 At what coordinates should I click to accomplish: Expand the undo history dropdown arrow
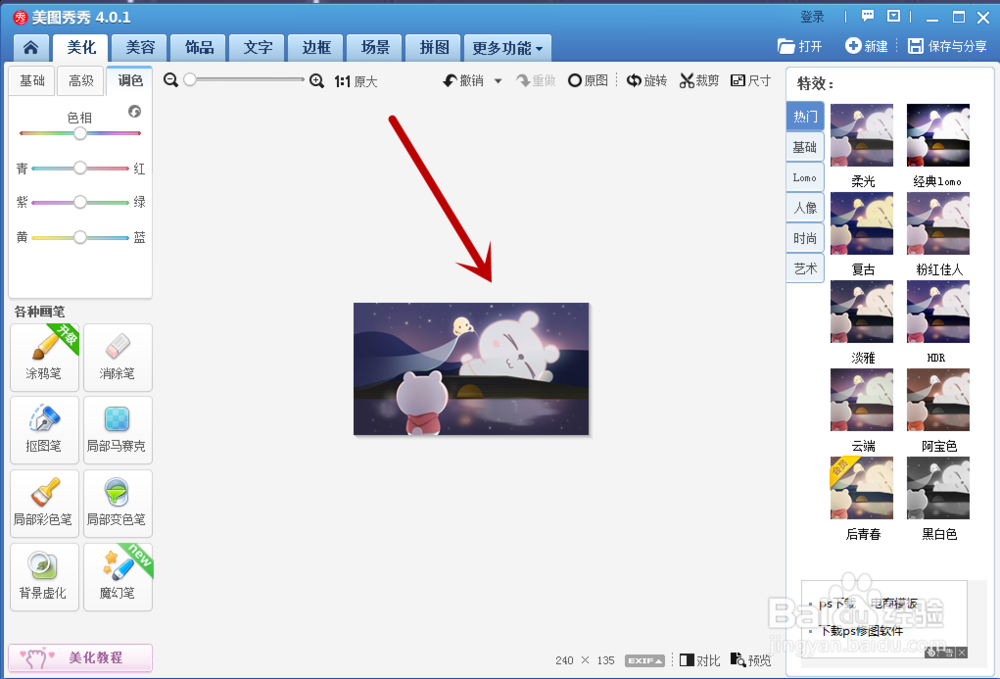pos(498,81)
